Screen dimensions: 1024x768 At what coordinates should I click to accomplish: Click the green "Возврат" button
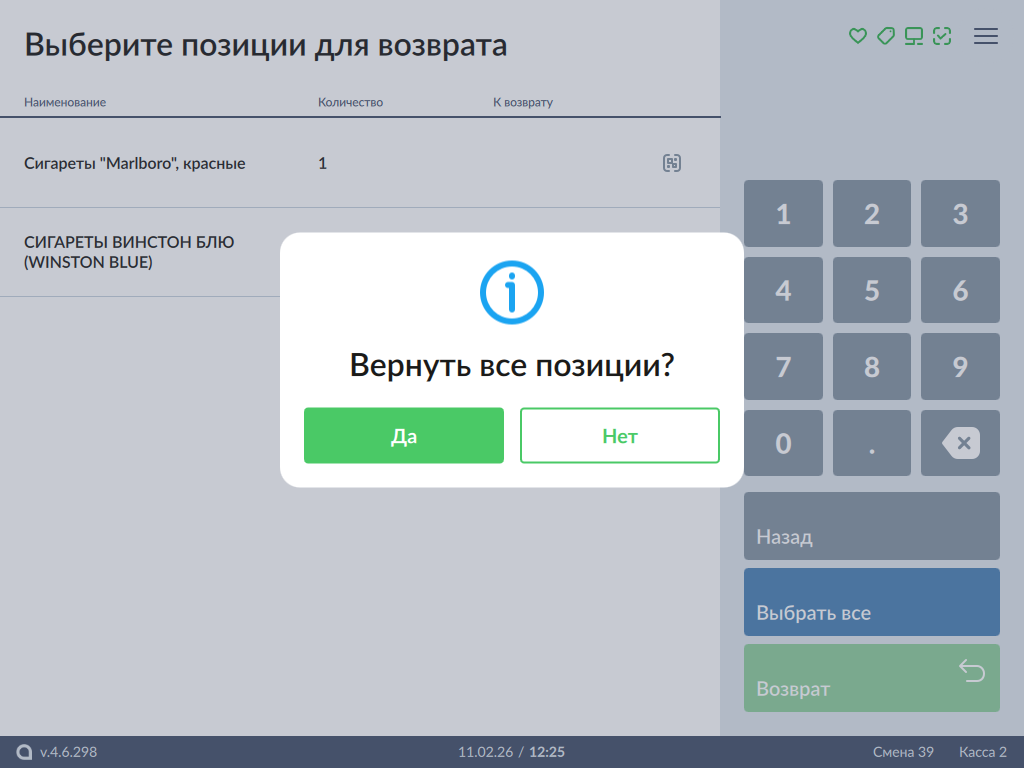(871, 678)
